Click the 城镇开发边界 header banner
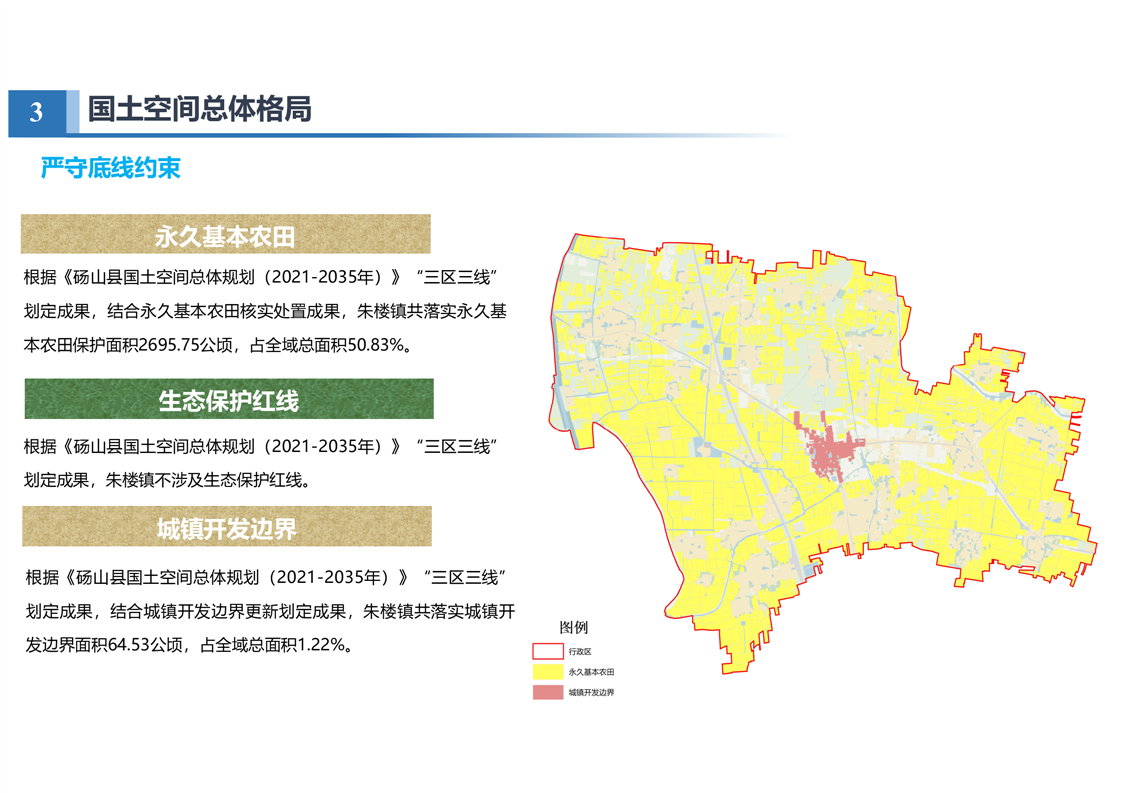The height and width of the screenshot is (793, 1122). pos(227,527)
